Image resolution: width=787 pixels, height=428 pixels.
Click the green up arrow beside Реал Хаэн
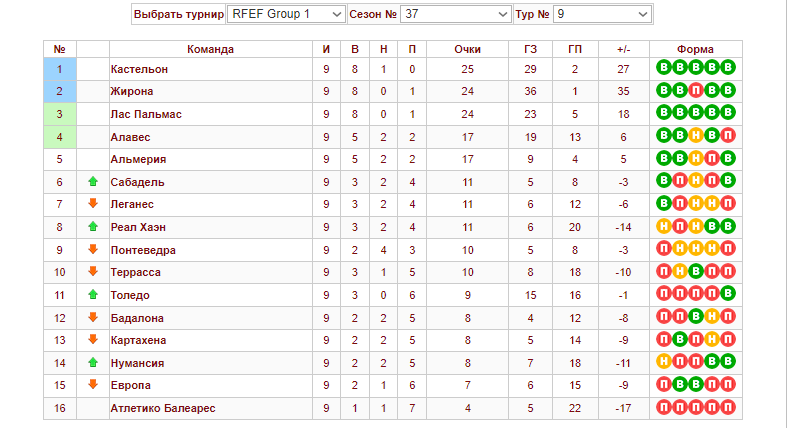[93, 227]
